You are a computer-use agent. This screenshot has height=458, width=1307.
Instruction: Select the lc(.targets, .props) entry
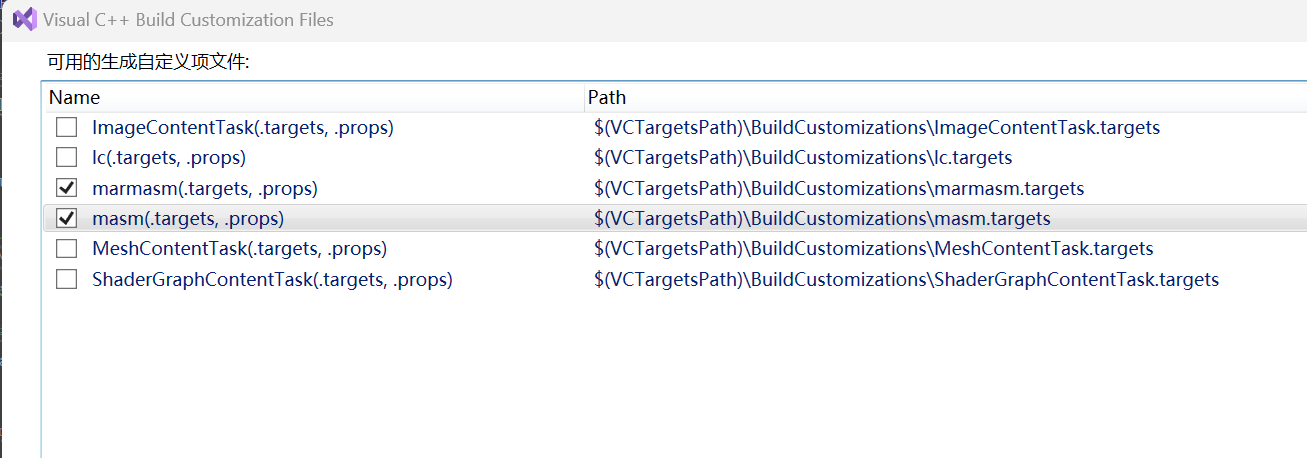click(169, 157)
